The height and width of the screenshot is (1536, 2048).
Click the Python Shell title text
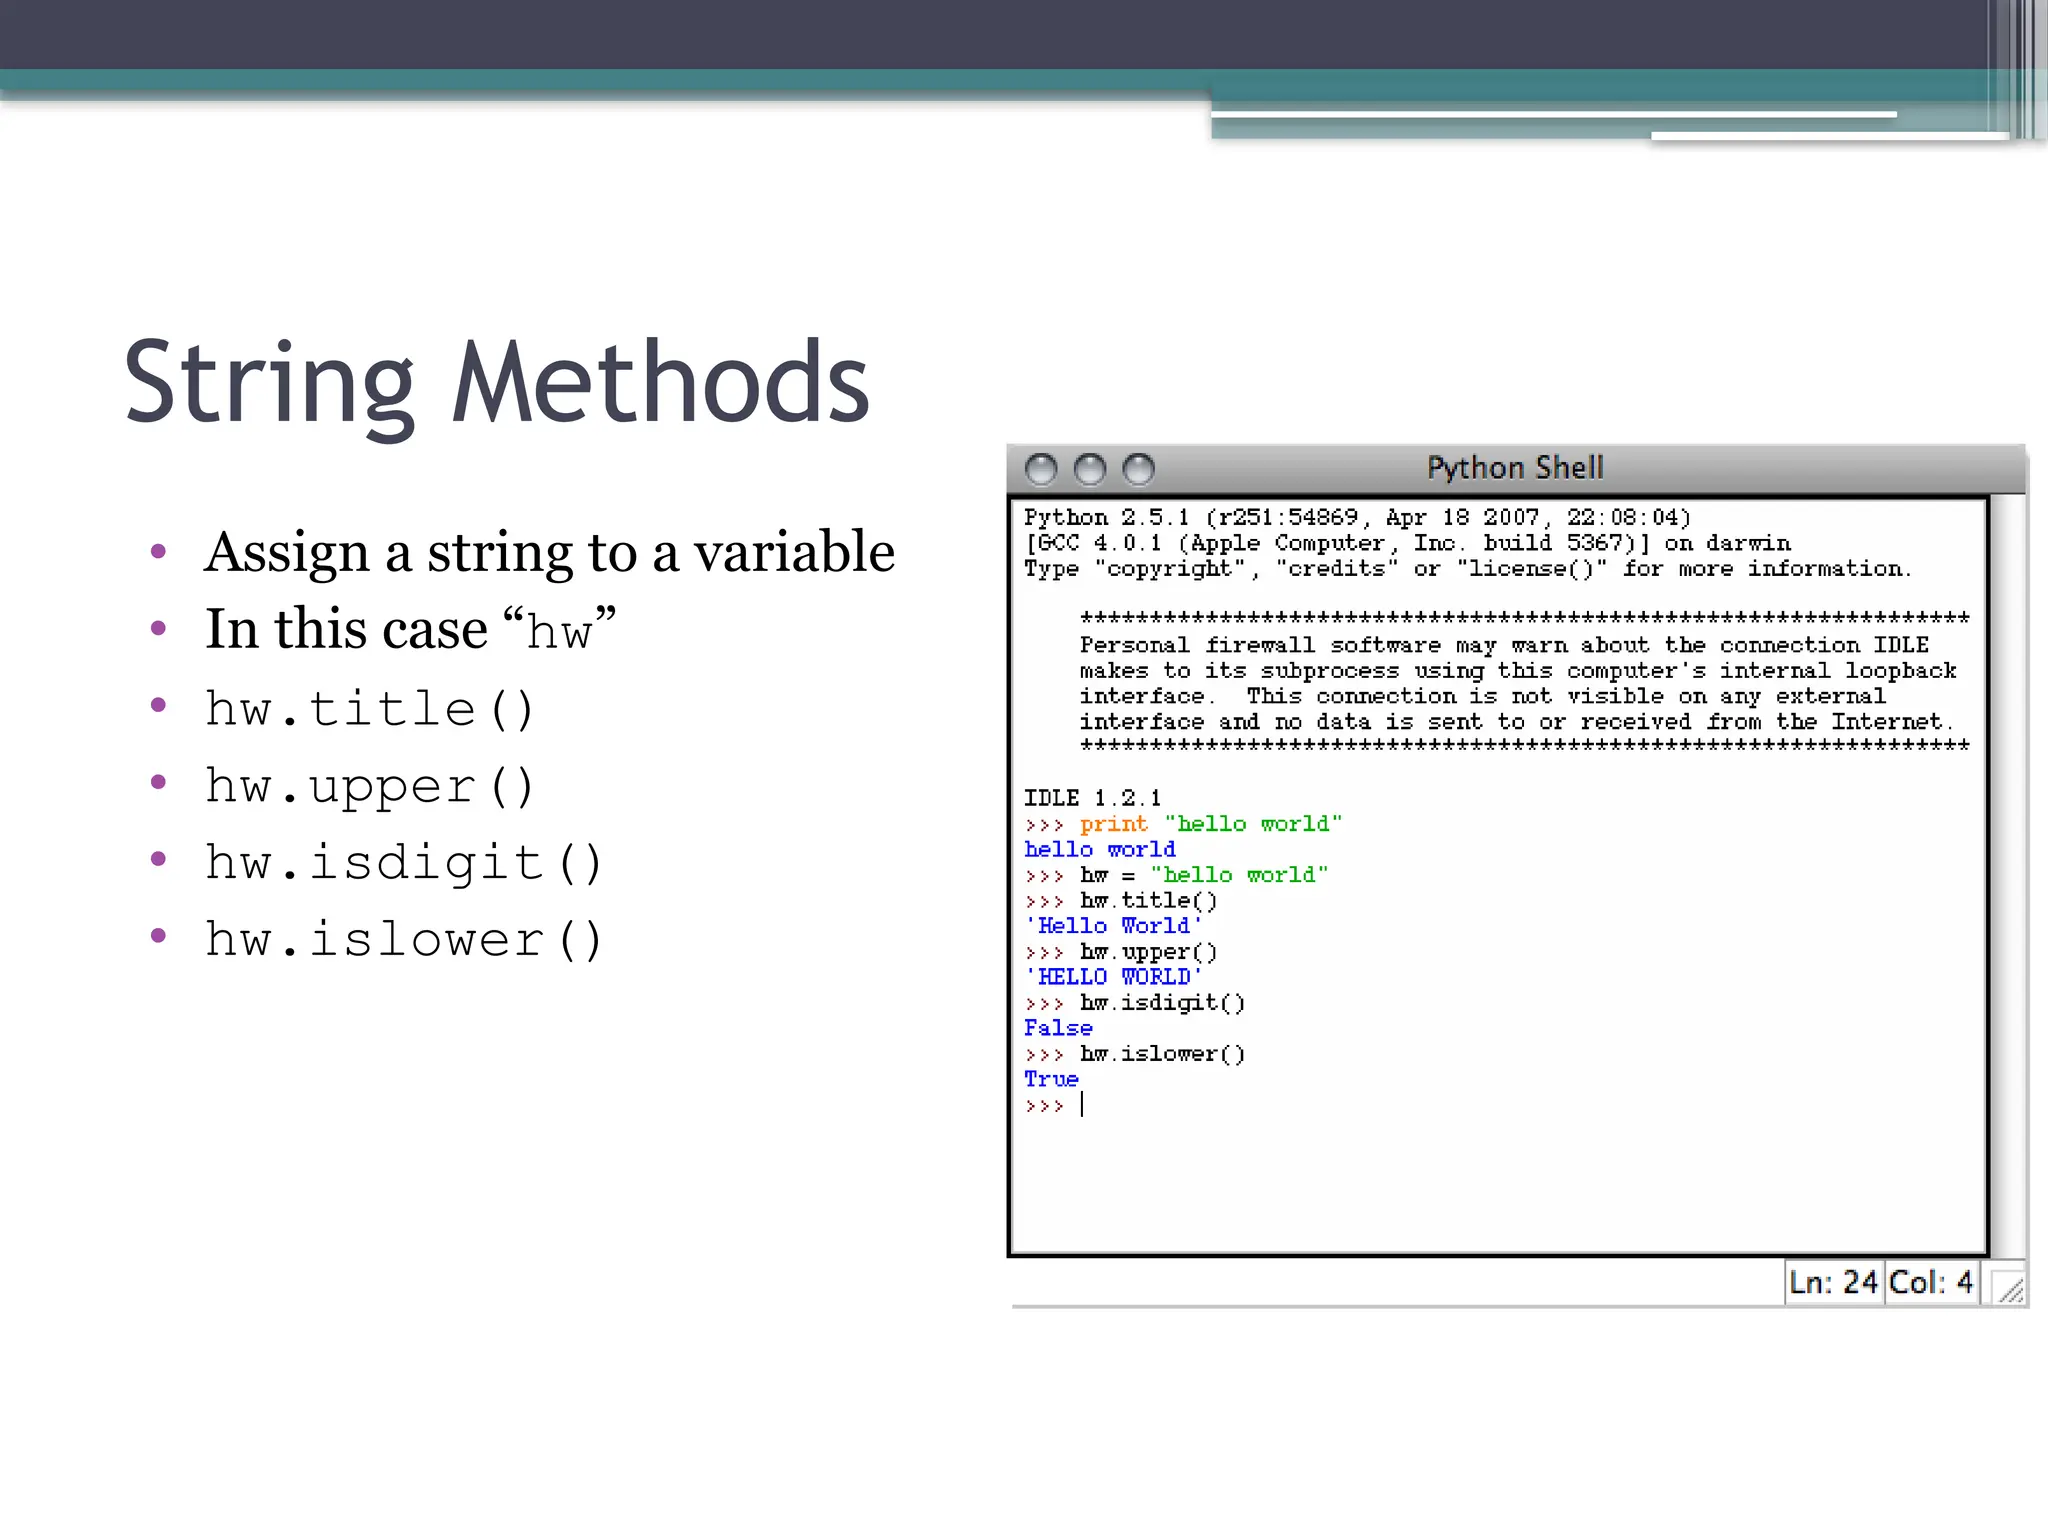1515,468
